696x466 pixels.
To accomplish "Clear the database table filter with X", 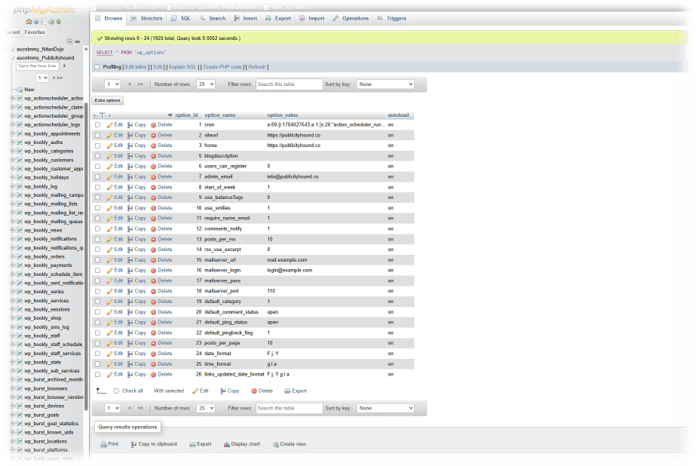I will pos(64,66).
